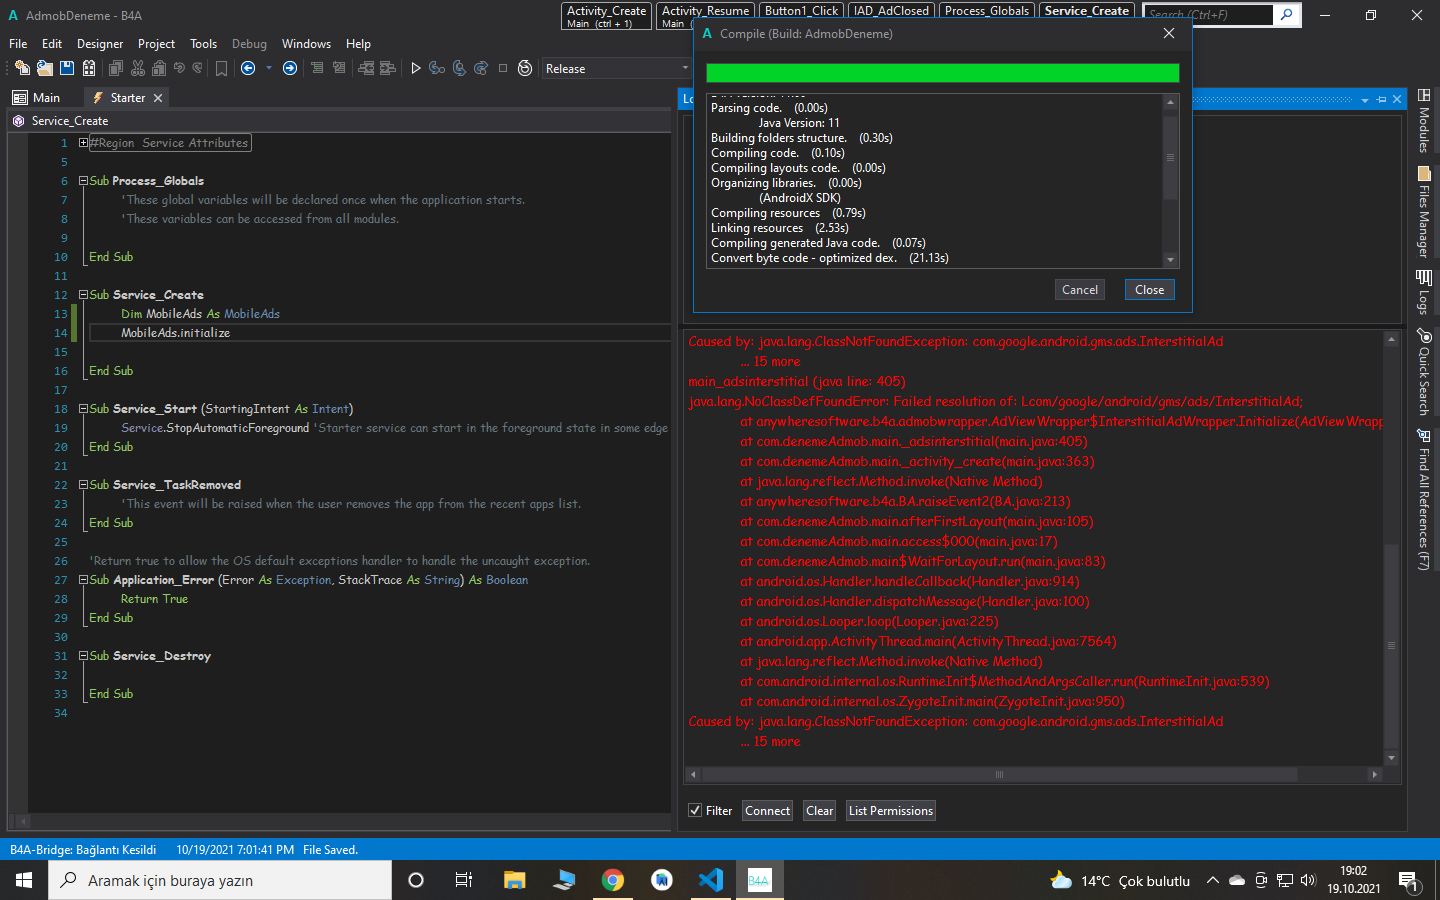Screen dimensions: 1440x900
Task: Click Cancel in the Compile dialog
Action: coord(1080,289)
